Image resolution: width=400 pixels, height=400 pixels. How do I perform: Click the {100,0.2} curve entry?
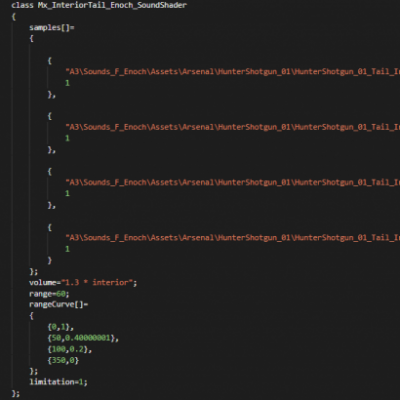(70, 349)
